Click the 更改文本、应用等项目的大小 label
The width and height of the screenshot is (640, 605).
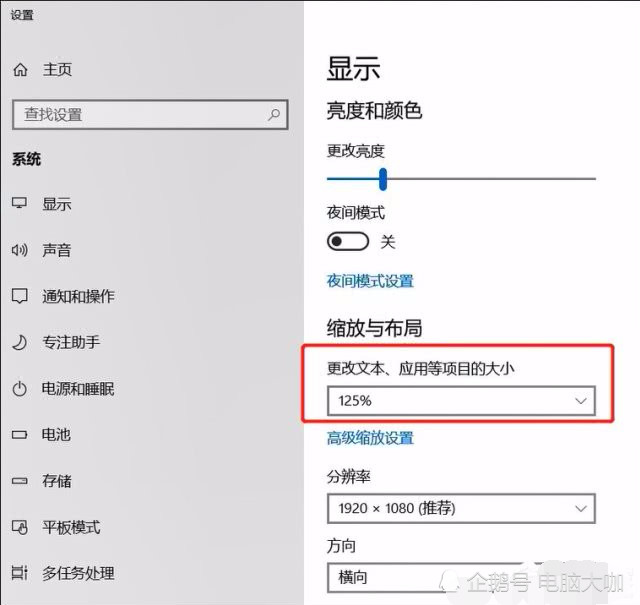click(x=420, y=369)
